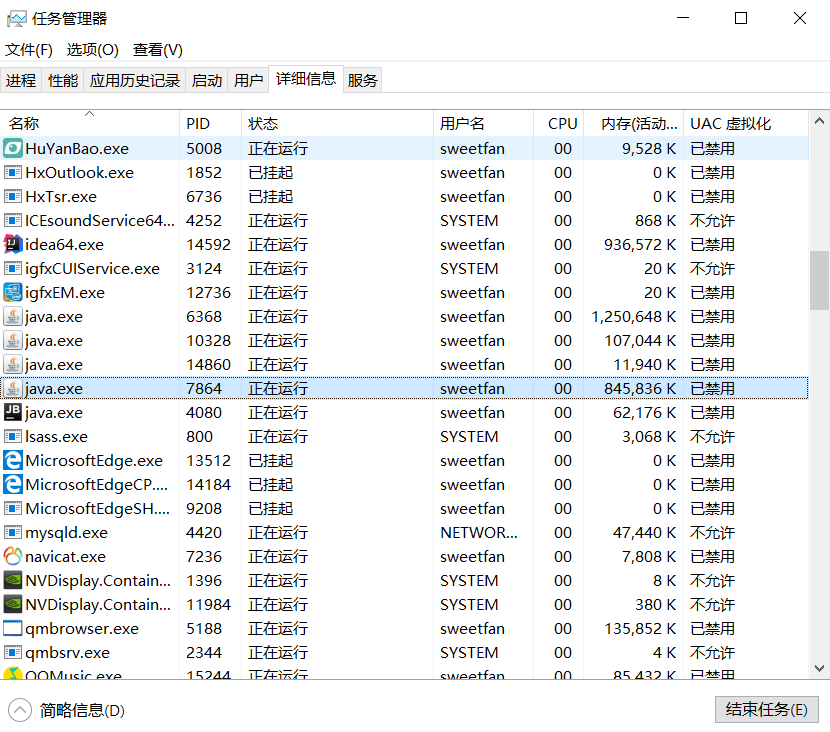Click the Task Manager title bar icon

pyautogui.click(x=16, y=19)
